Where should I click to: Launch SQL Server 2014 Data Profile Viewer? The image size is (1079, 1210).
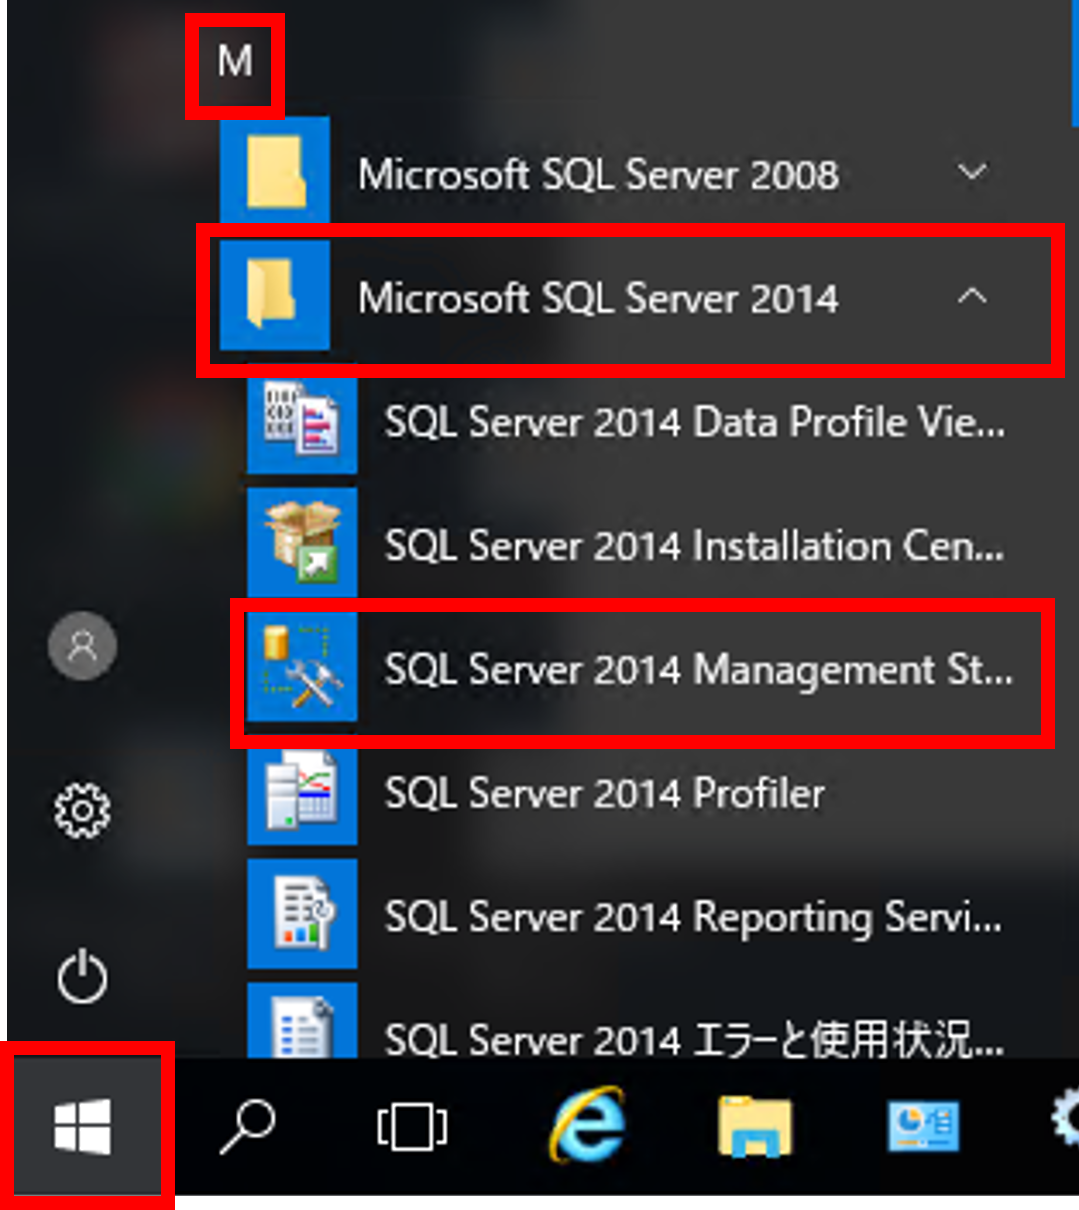pyautogui.click(x=696, y=422)
